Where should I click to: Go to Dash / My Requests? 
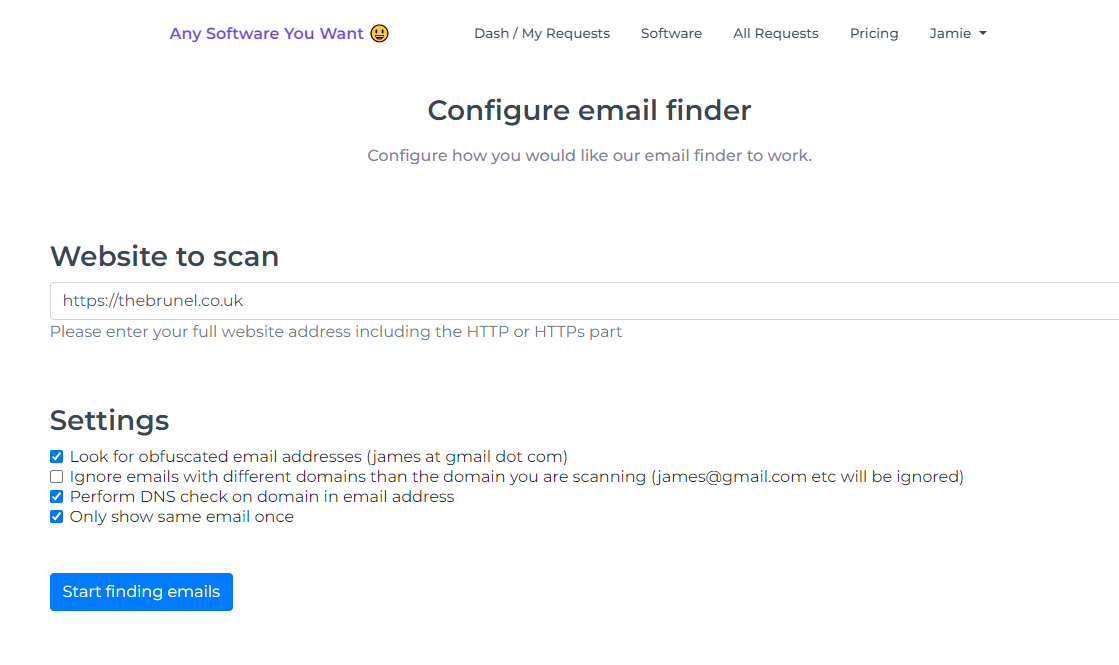coord(542,34)
